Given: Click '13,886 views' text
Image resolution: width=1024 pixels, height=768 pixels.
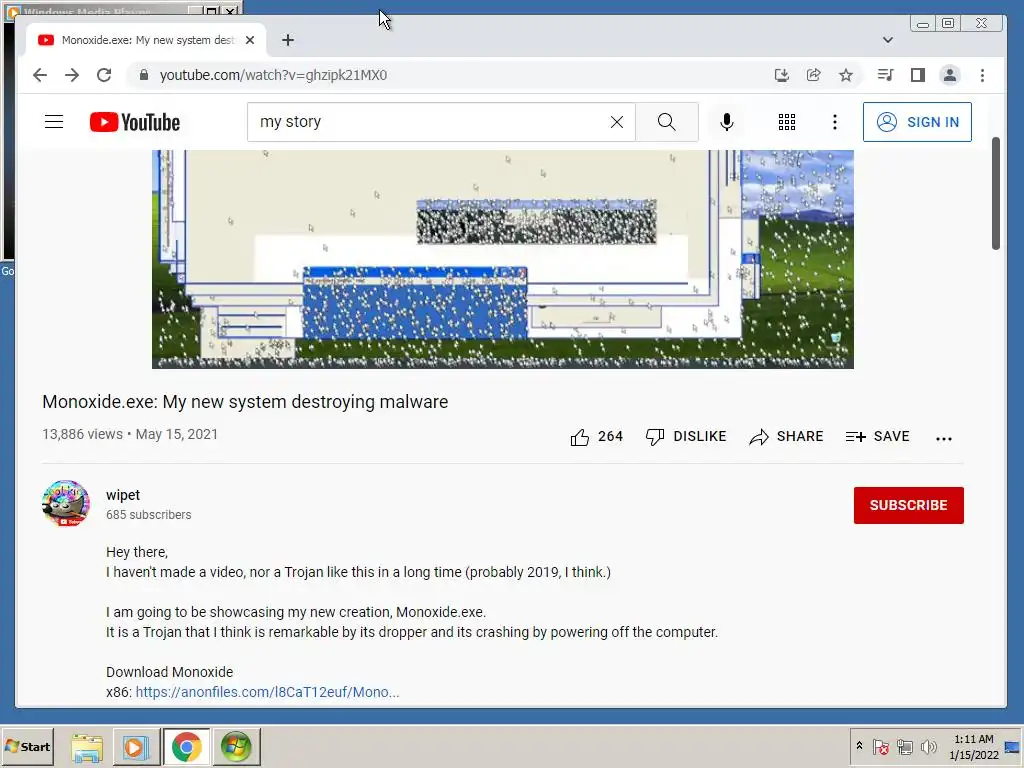Looking at the screenshot, I should pyautogui.click(x=82, y=434).
